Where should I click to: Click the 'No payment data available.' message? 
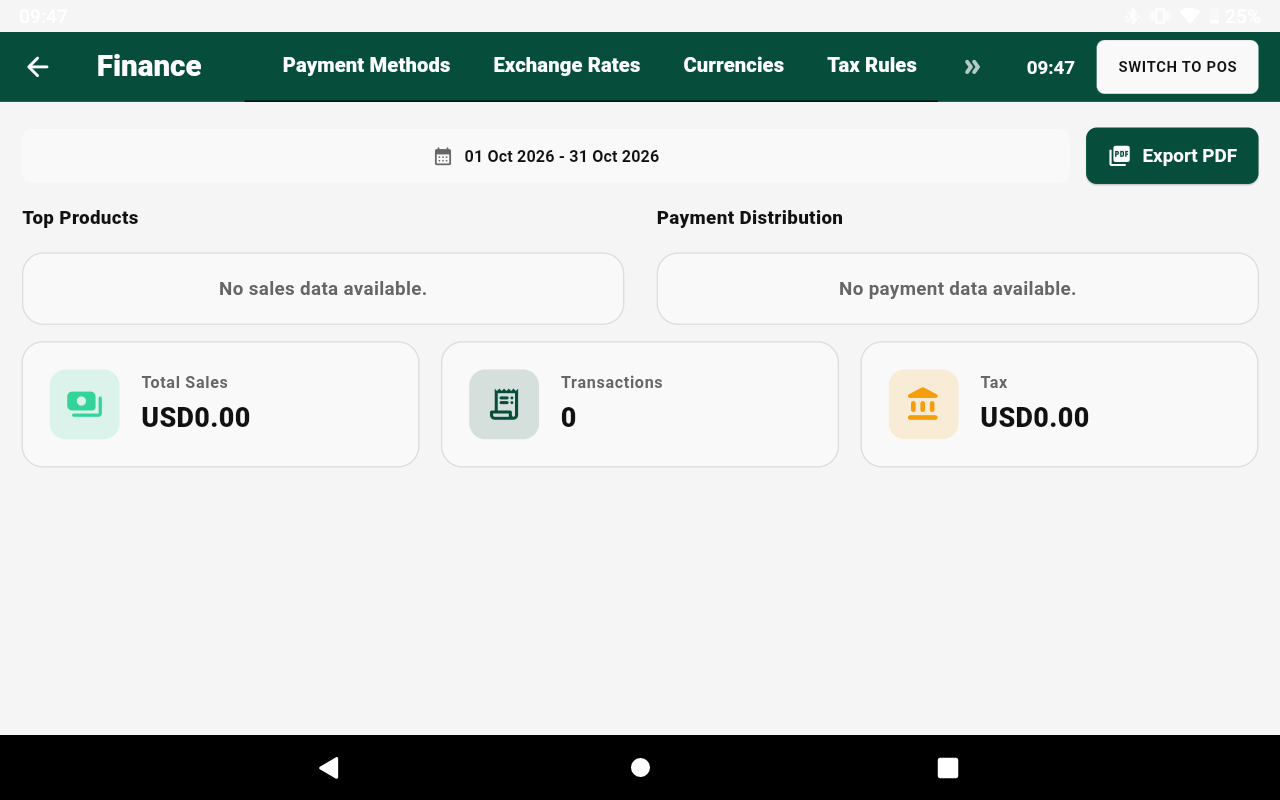[957, 289]
